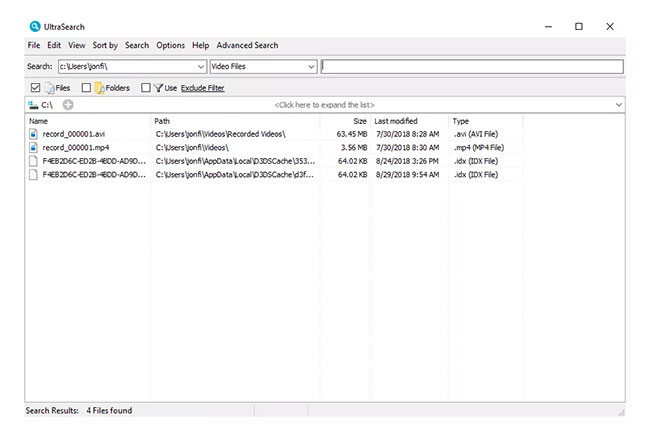Sort results by the Path column
The image size is (650, 433).
pos(235,121)
